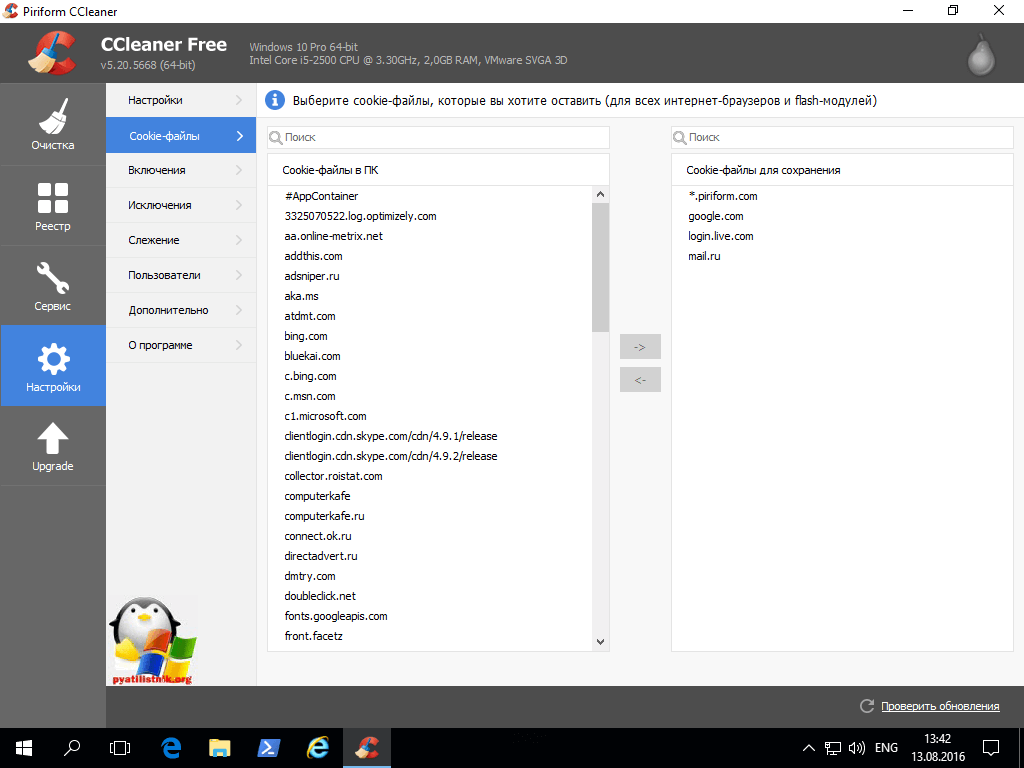Viewport: 1024px width, 768px height.
Task: Click the cookie list scrollbar down arrow
Action: [600, 641]
